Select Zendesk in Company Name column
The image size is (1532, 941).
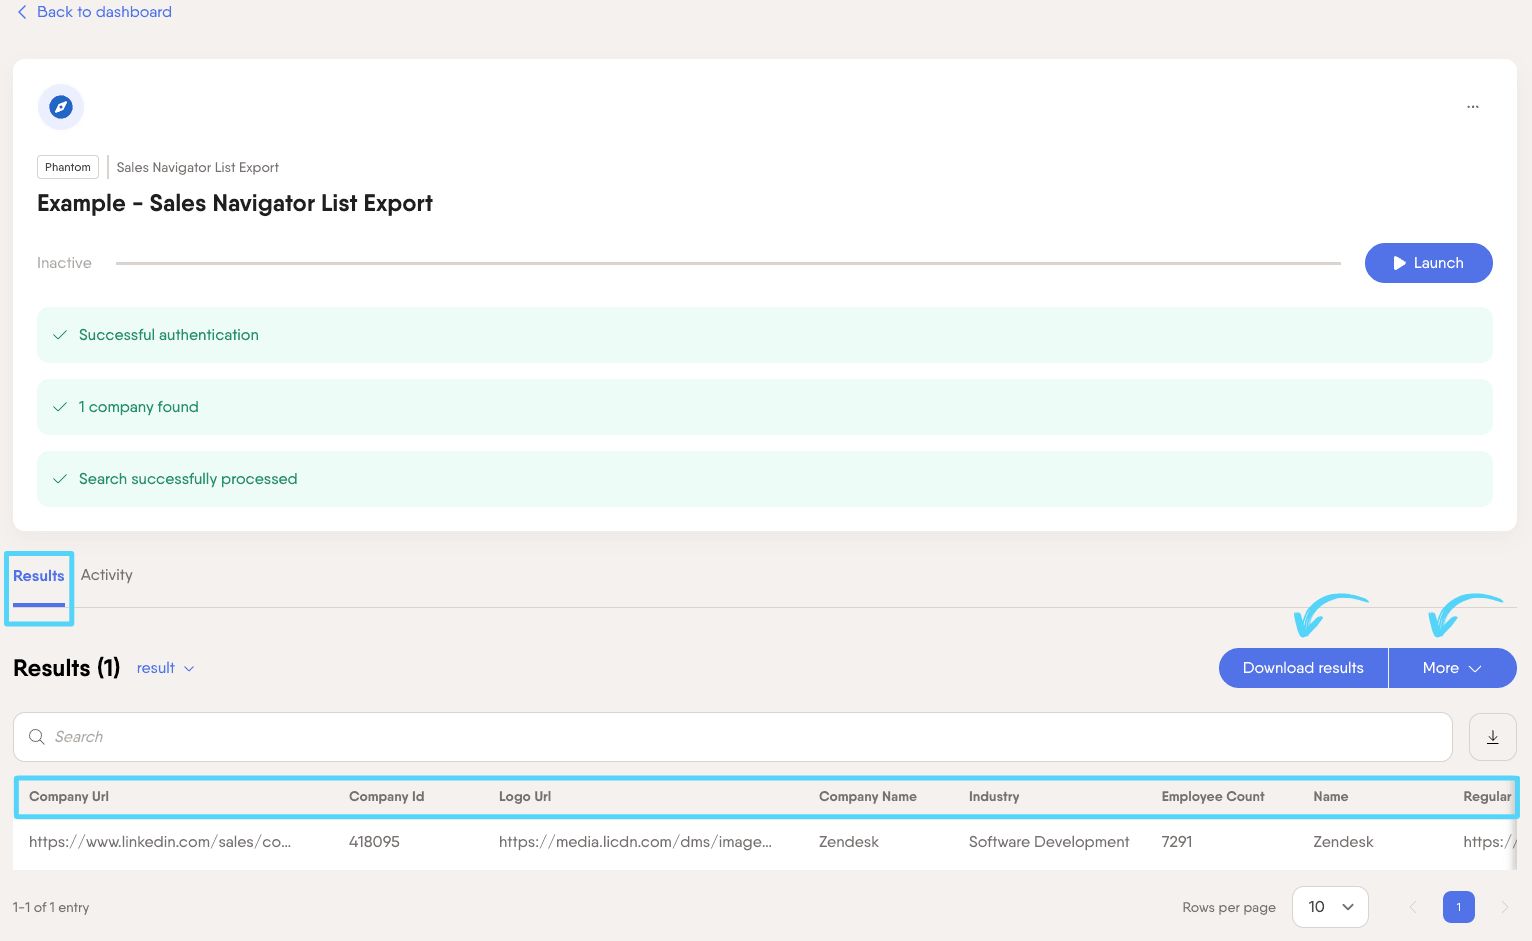tap(849, 842)
